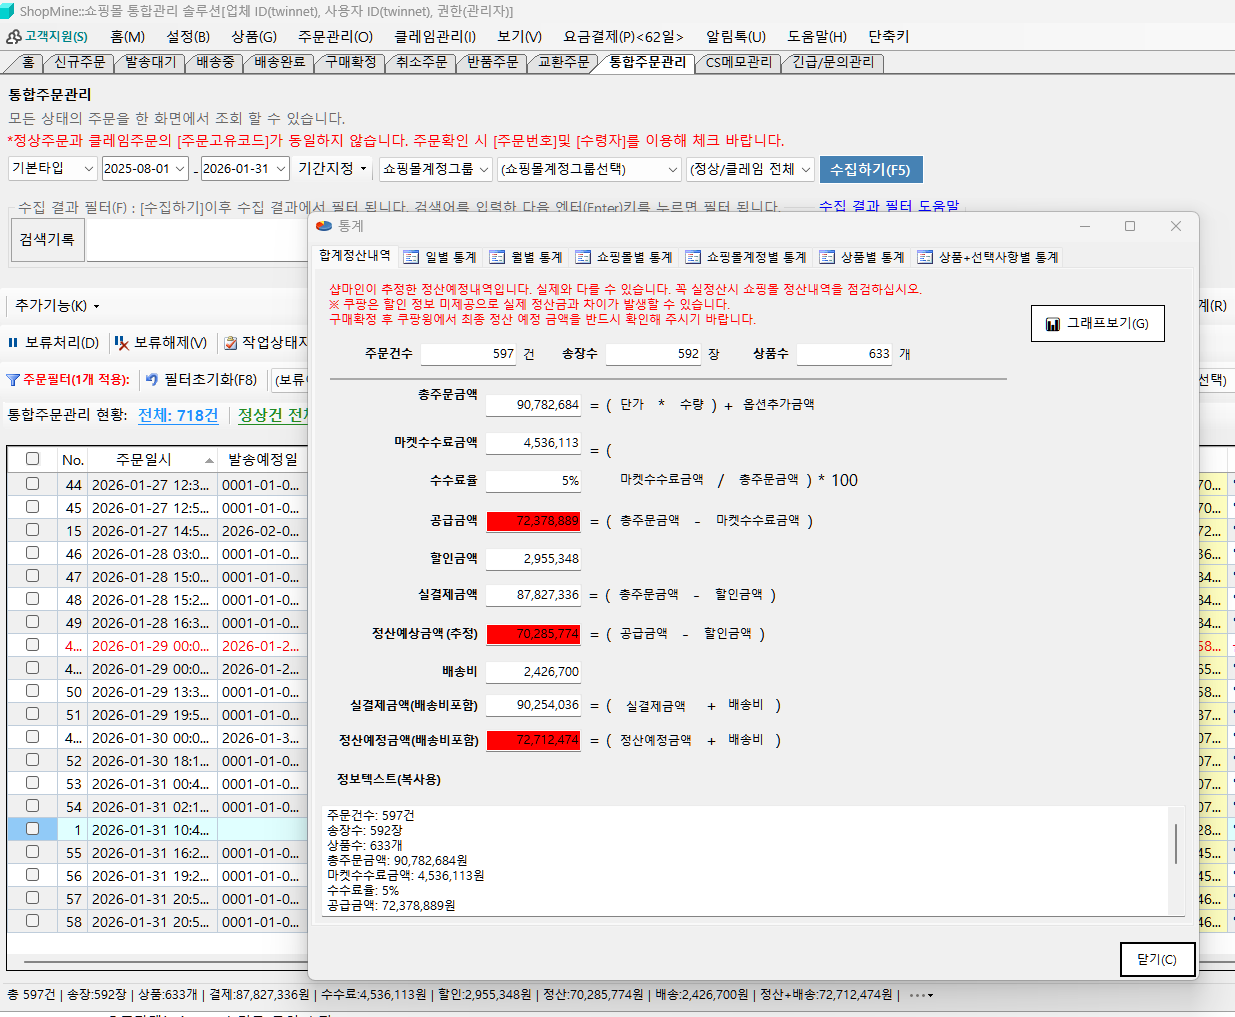
Task: Click the 주문필터 funnel icon
Action: [x=13, y=380]
